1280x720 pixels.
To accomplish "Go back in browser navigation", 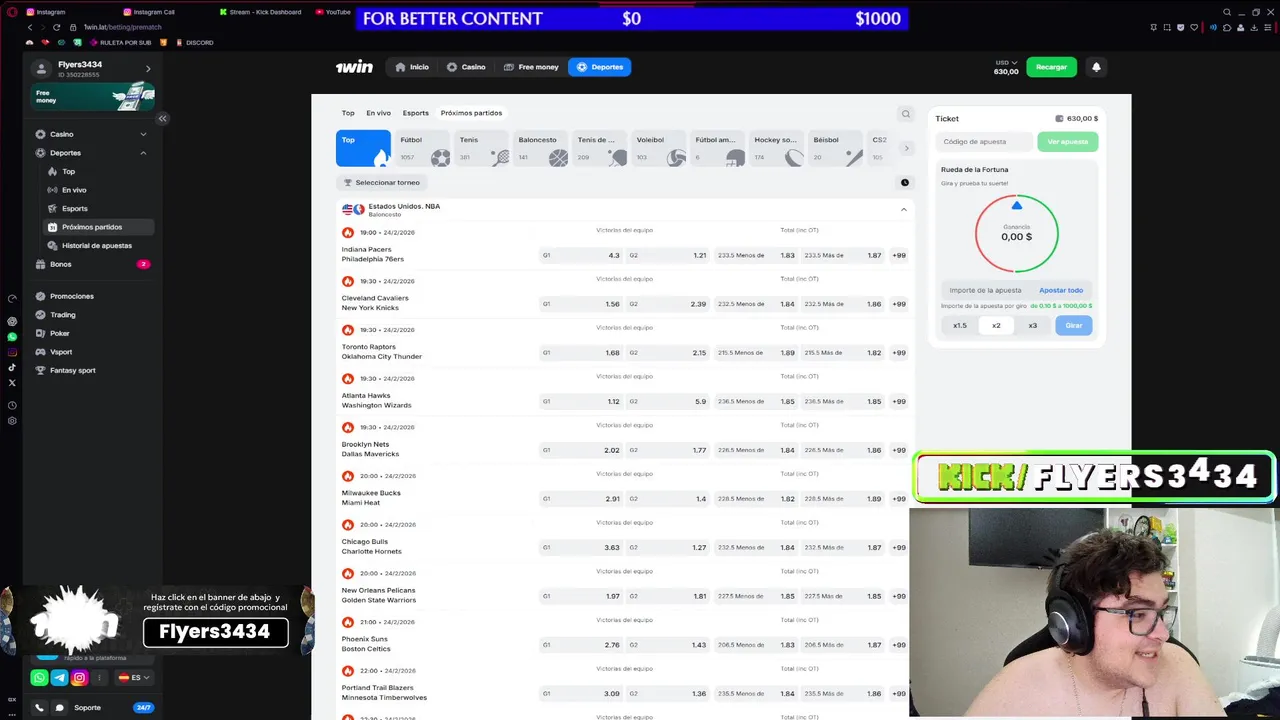I will pos(30,27).
